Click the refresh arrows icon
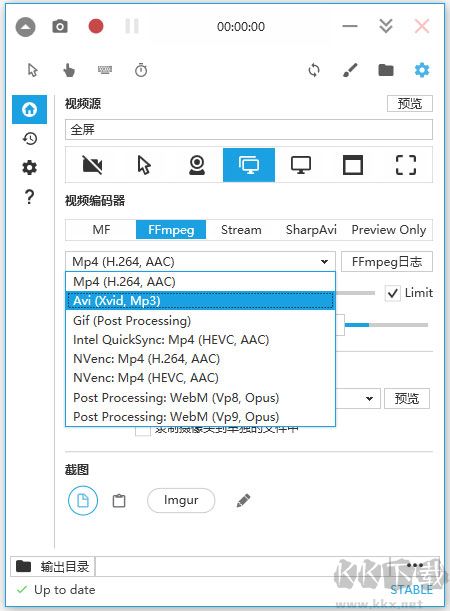The image size is (450, 611). (x=314, y=71)
